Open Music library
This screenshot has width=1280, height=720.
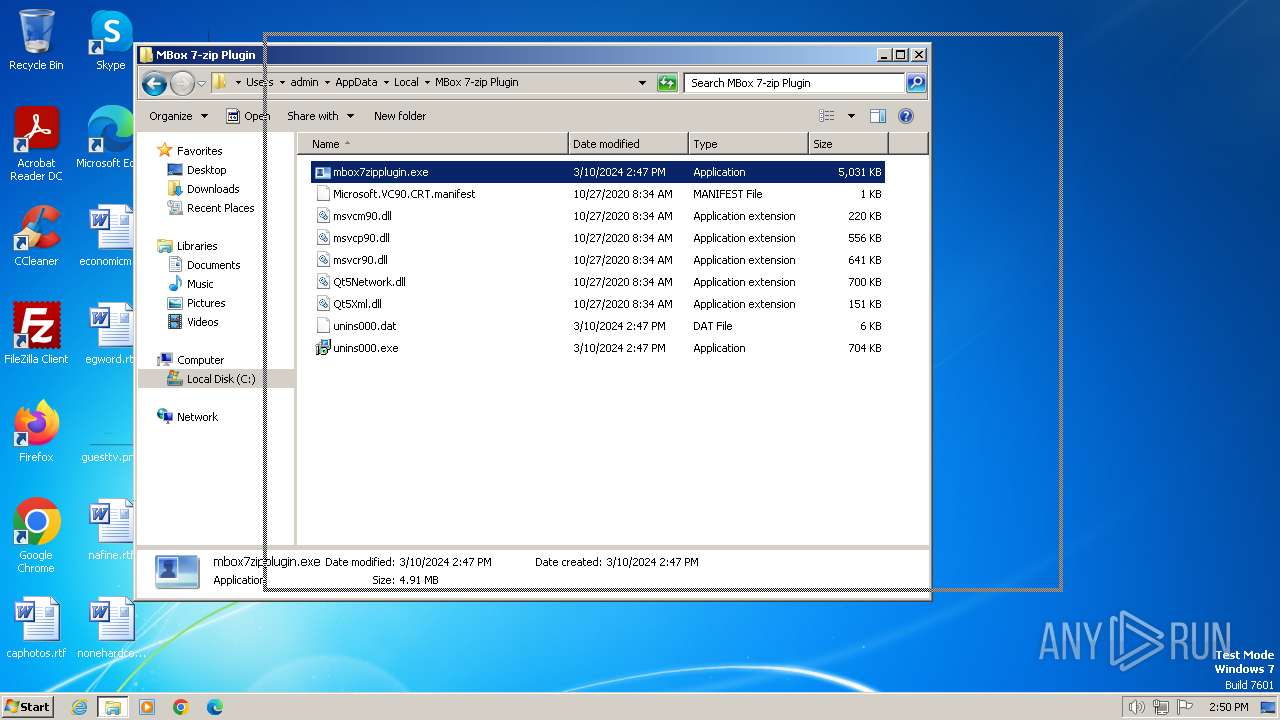[x=200, y=284]
